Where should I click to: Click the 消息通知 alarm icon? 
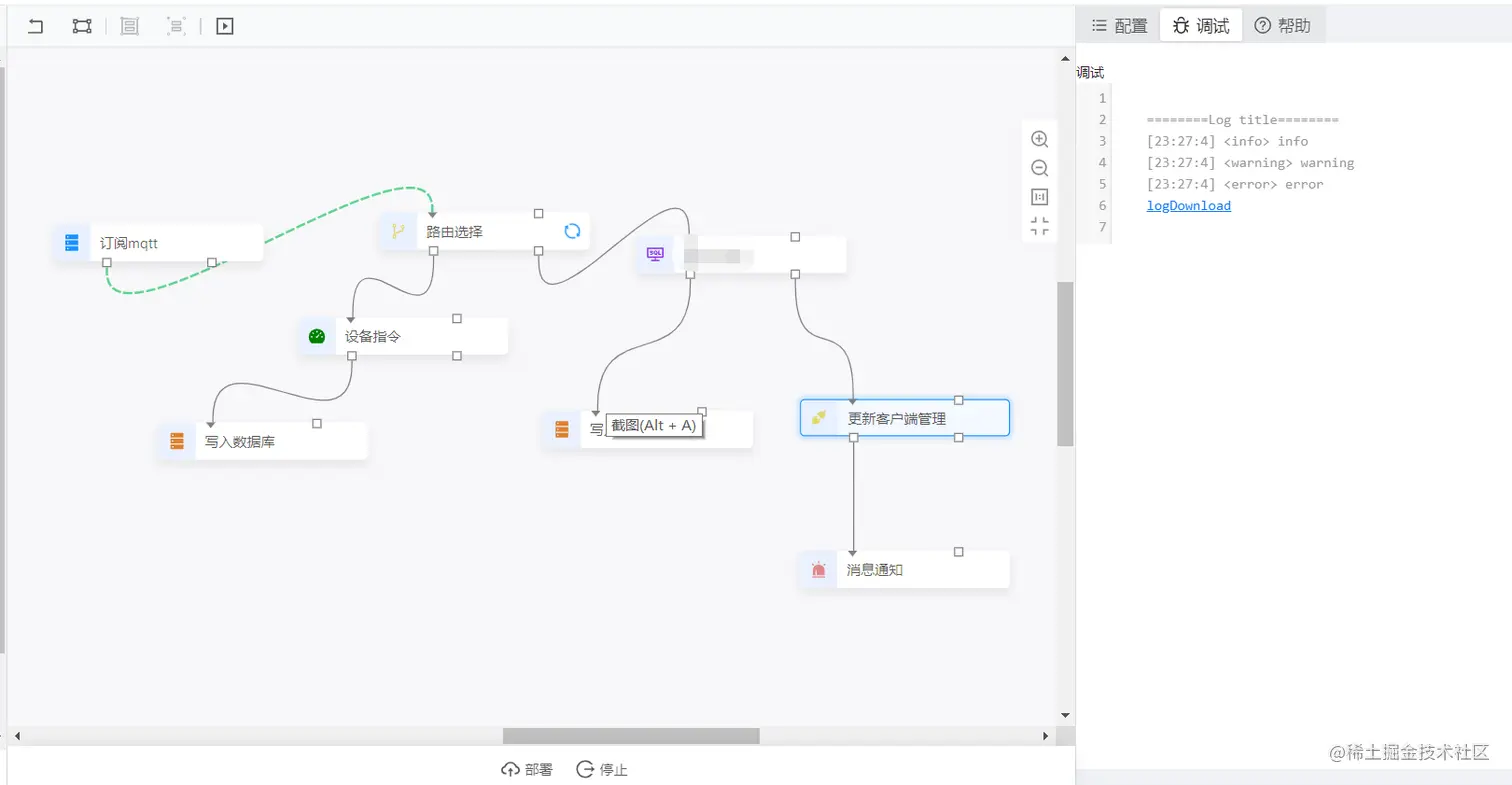[x=819, y=570]
